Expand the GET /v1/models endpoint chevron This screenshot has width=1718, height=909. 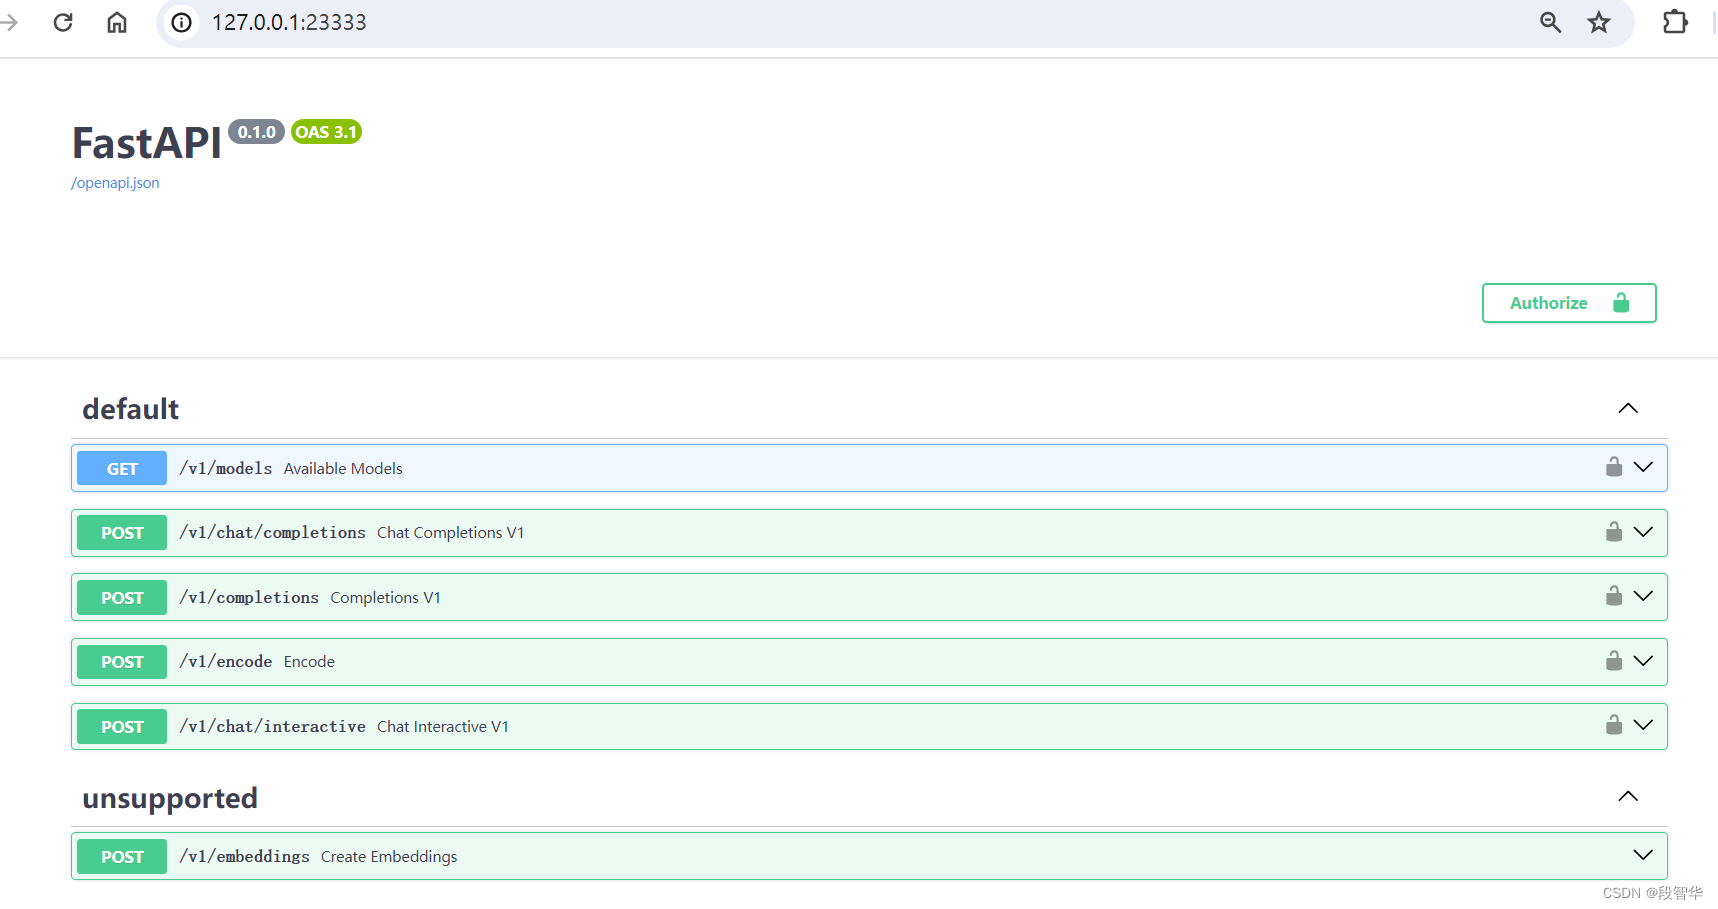[1643, 467]
